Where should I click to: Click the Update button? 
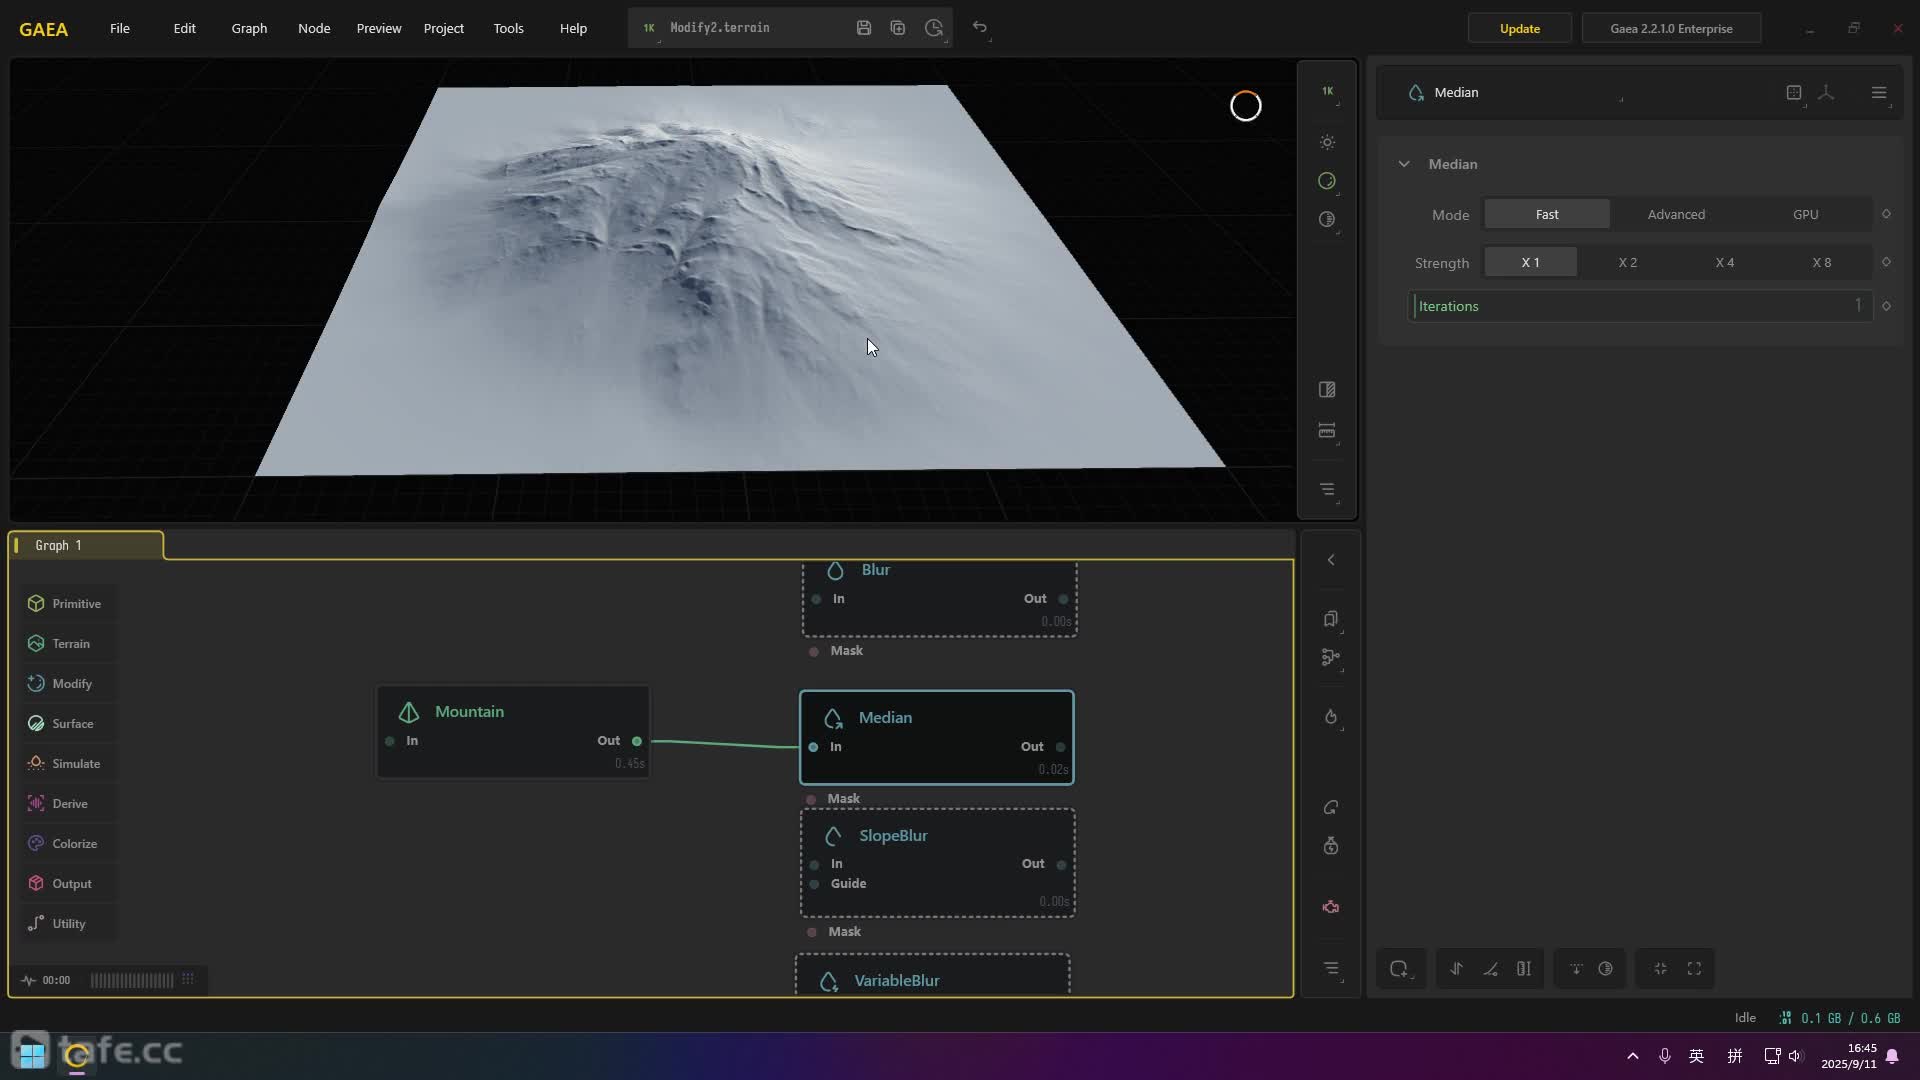tap(1519, 28)
